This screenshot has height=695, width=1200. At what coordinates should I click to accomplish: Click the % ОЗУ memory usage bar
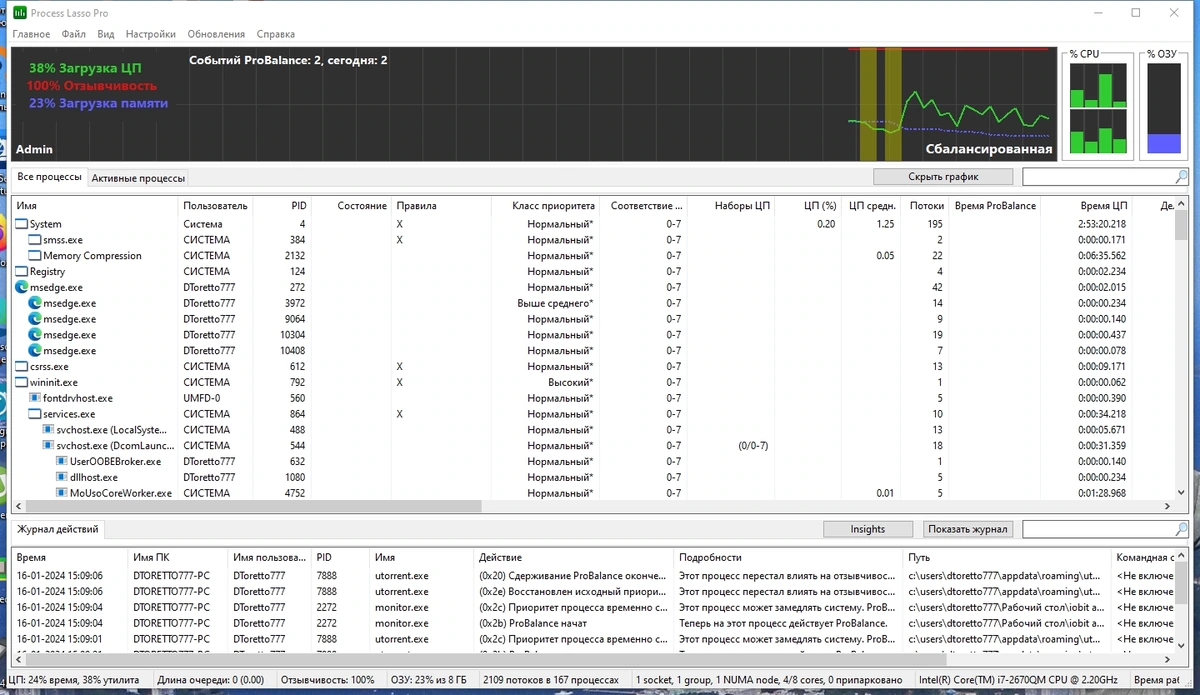coord(1164,109)
